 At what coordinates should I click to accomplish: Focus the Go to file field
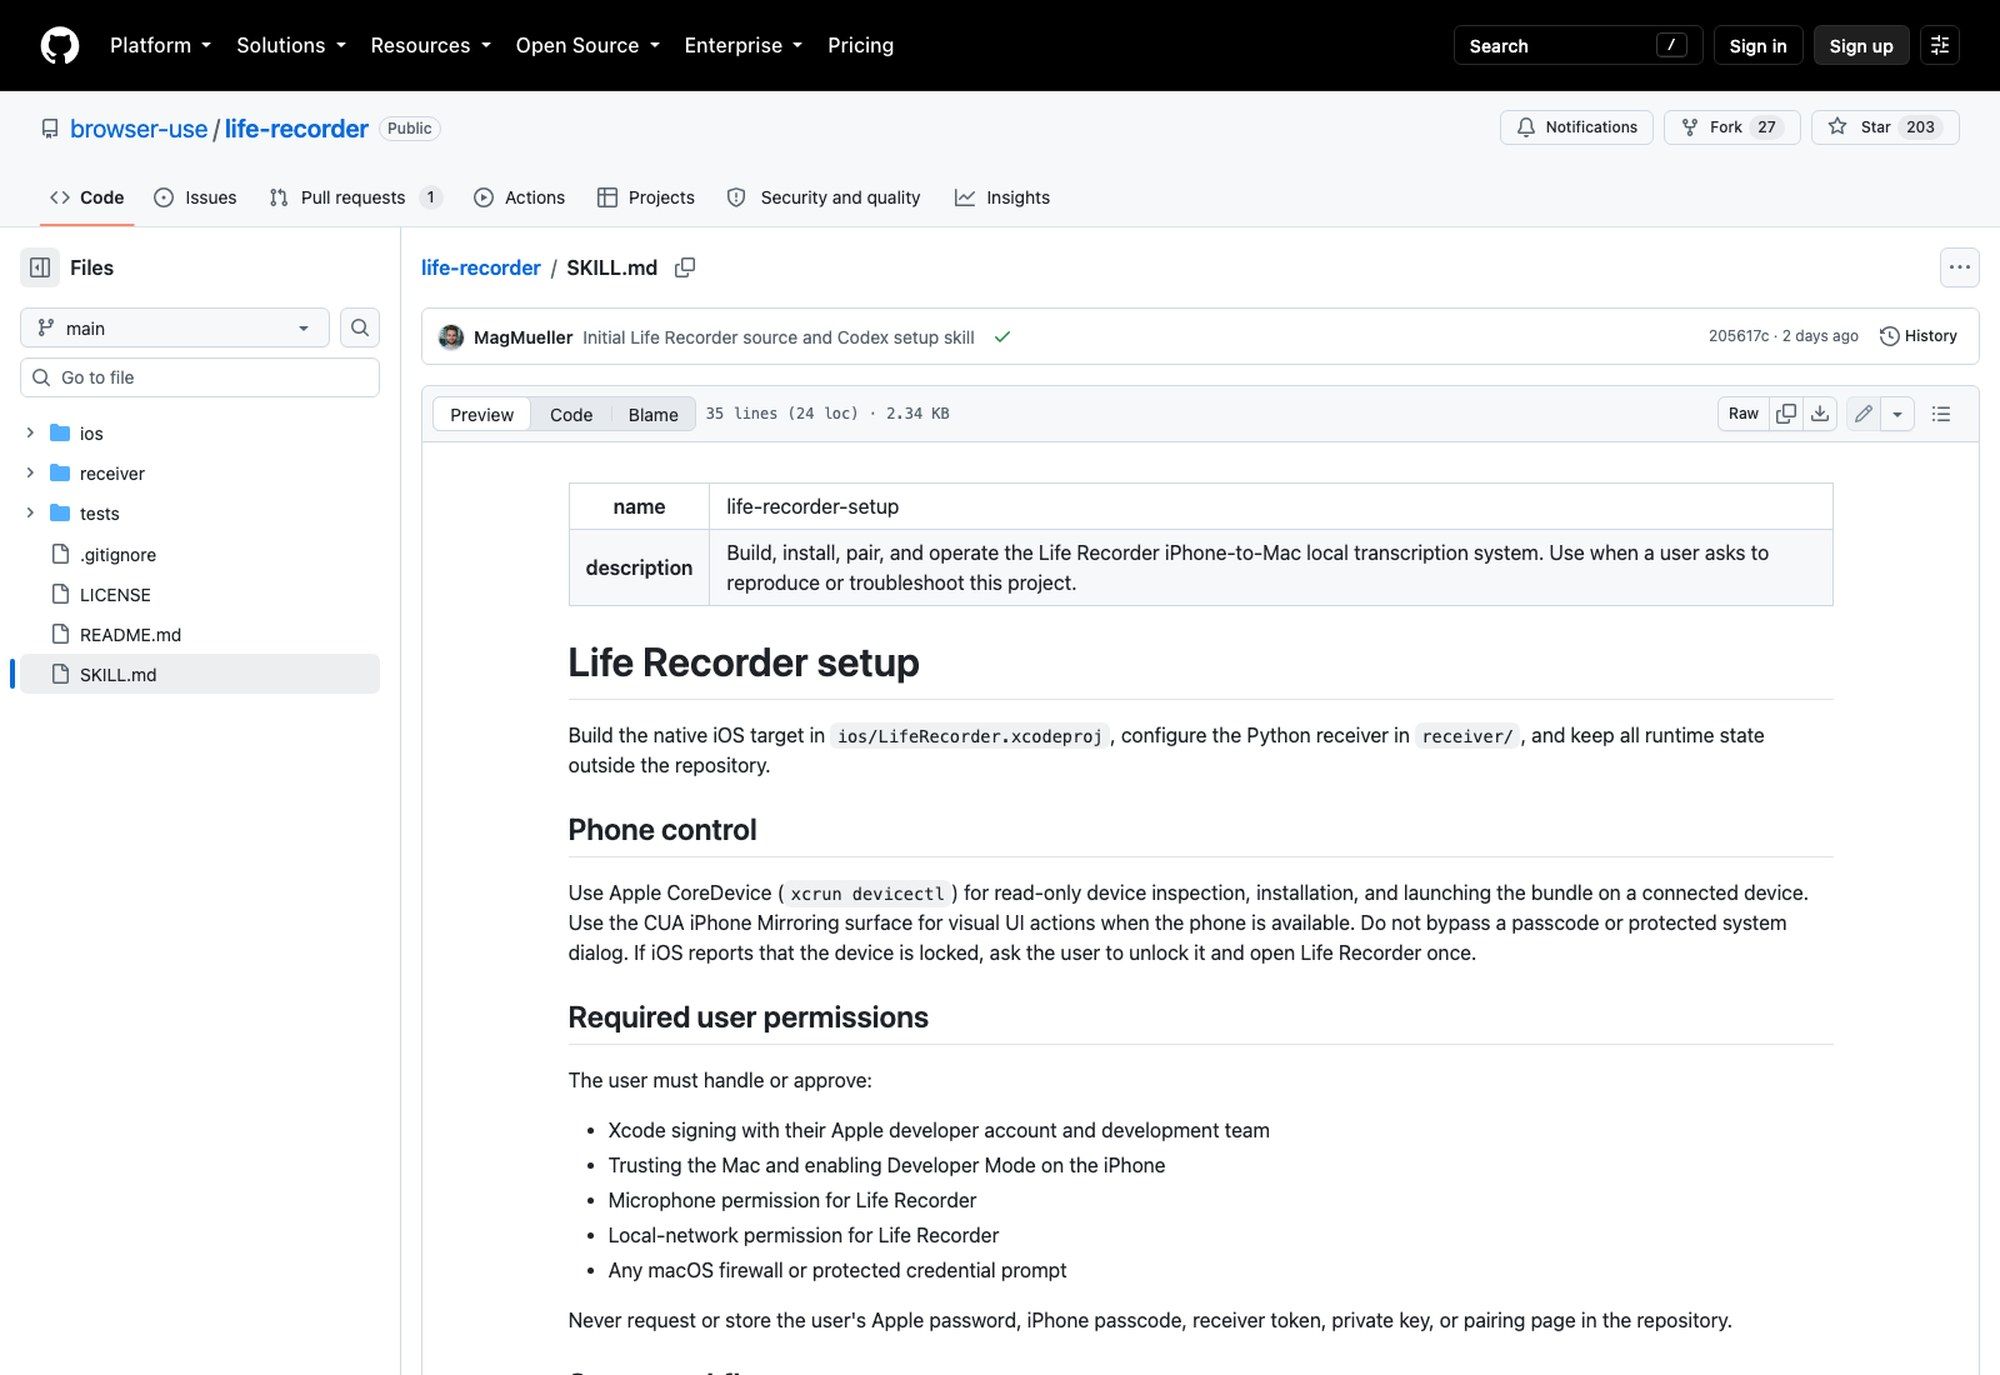point(200,378)
